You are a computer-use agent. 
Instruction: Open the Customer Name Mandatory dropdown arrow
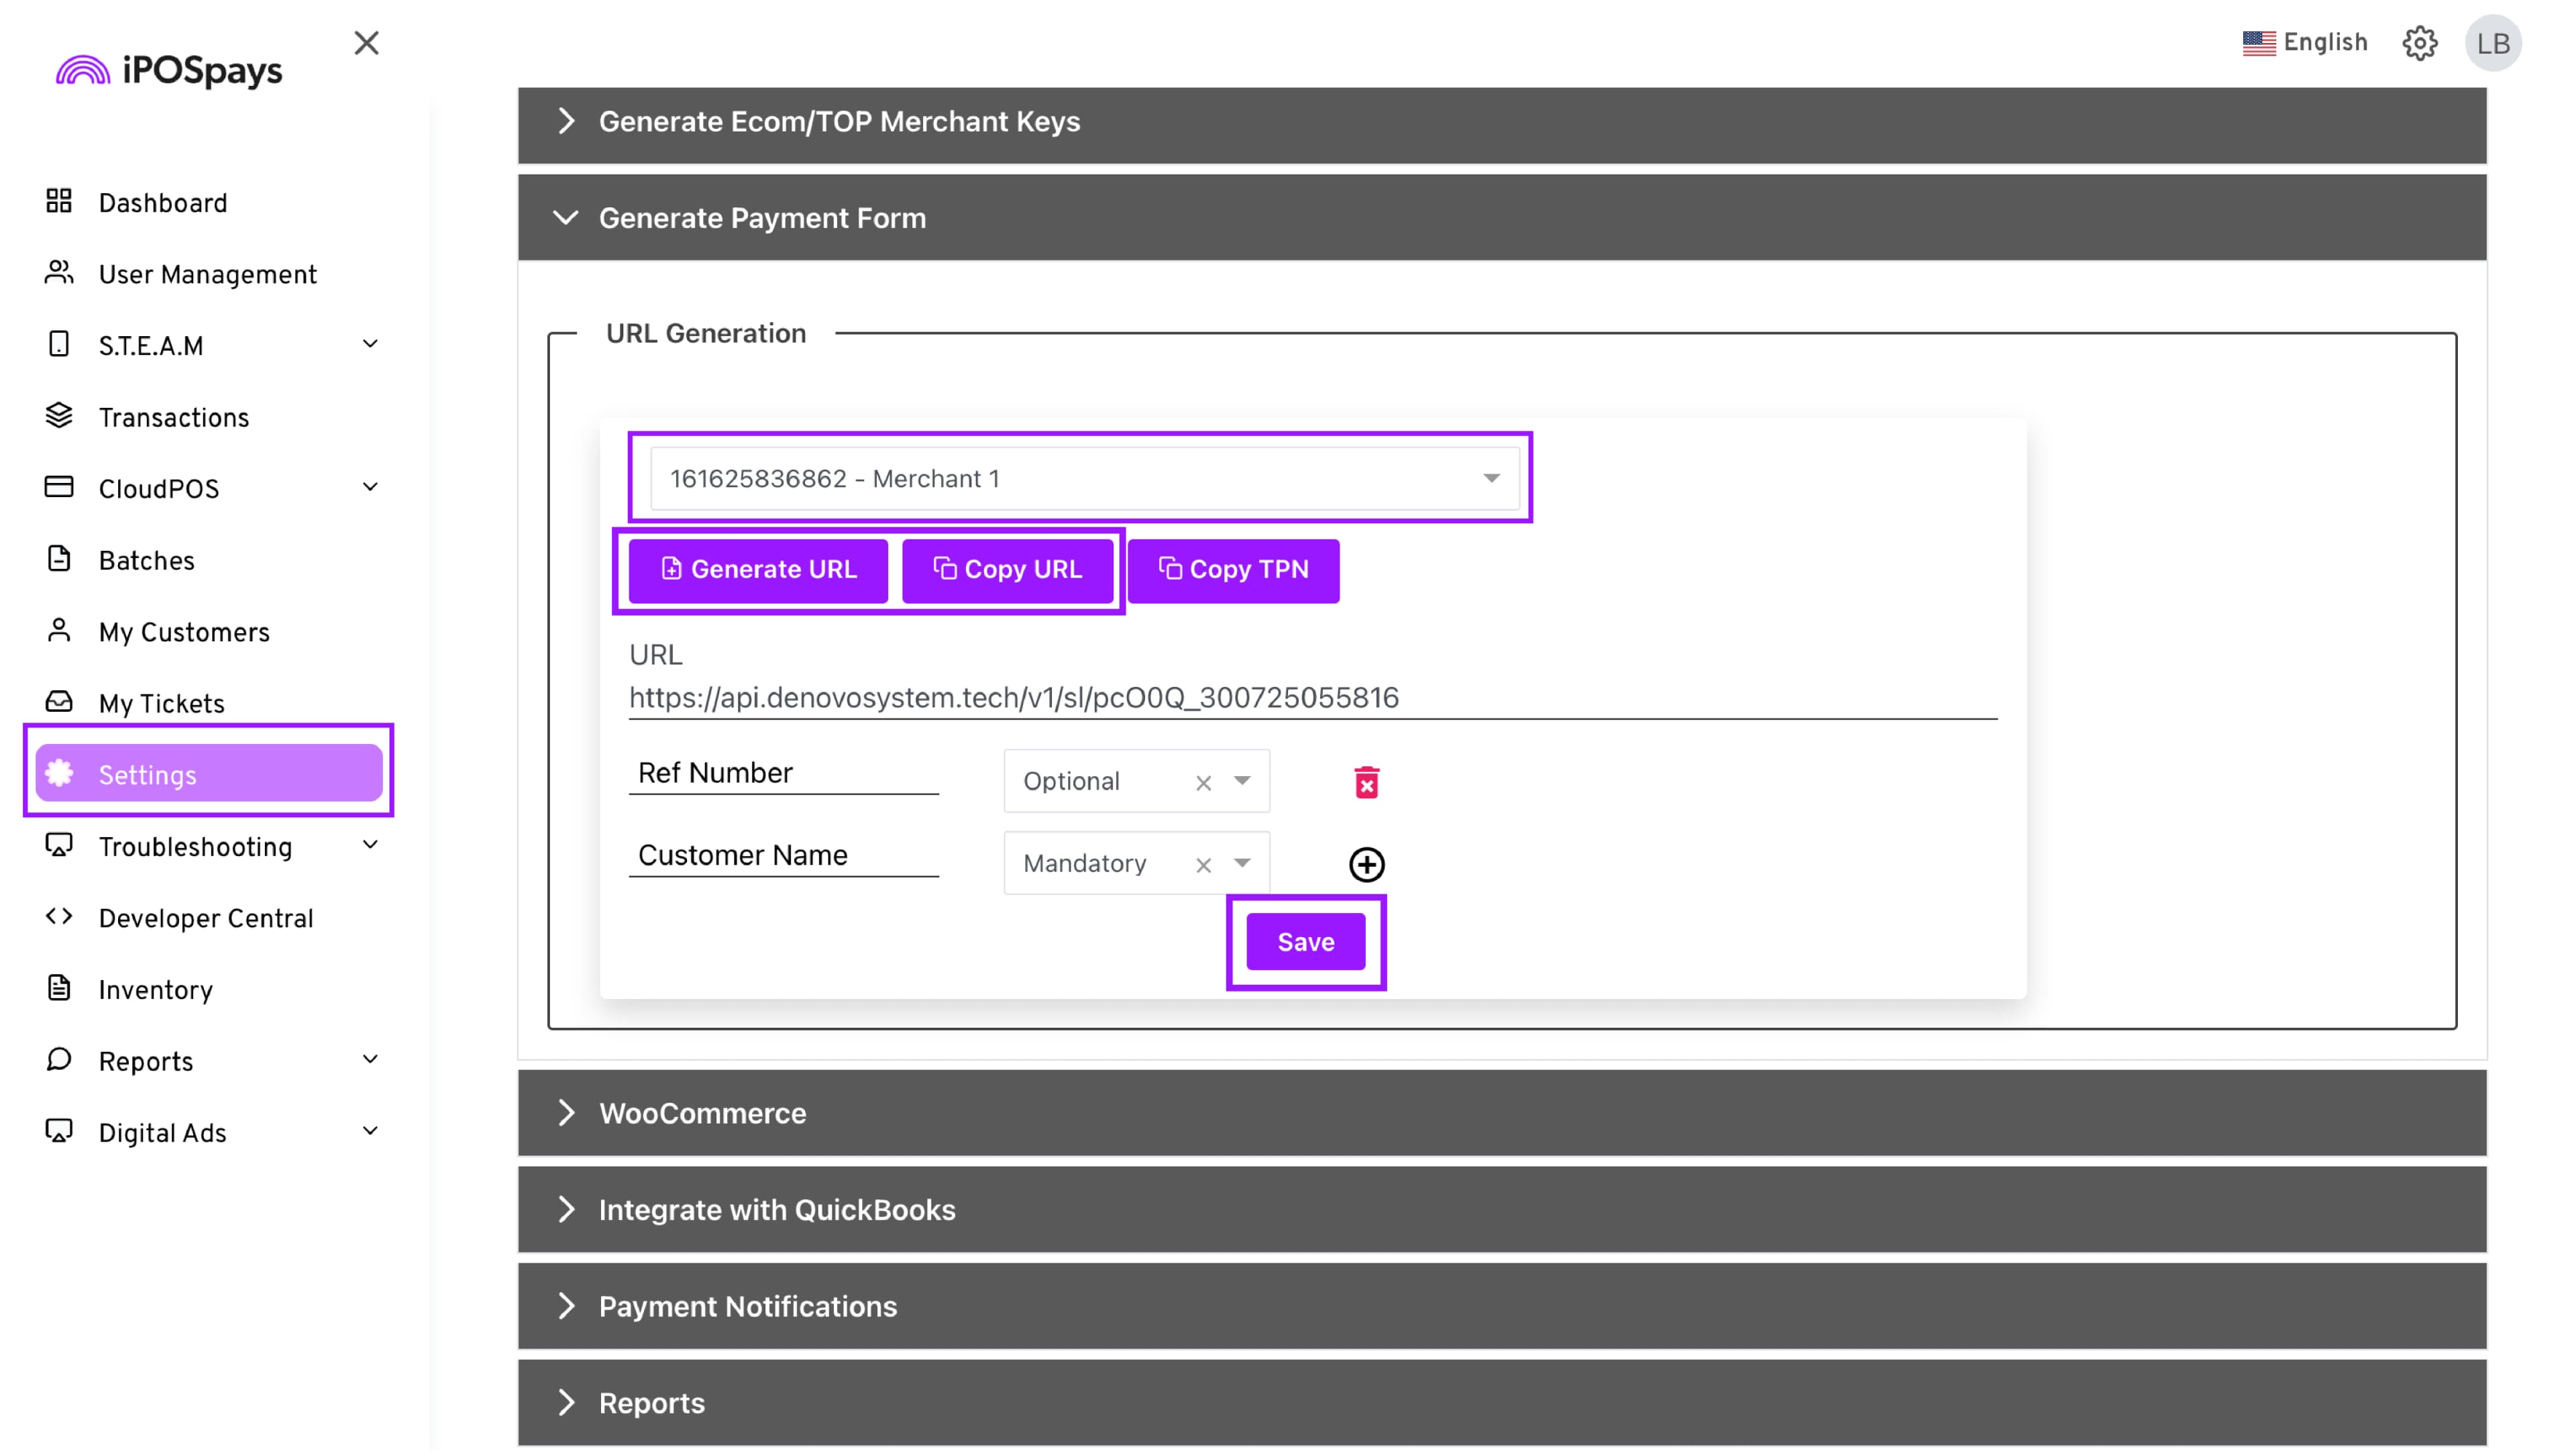point(1242,863)
